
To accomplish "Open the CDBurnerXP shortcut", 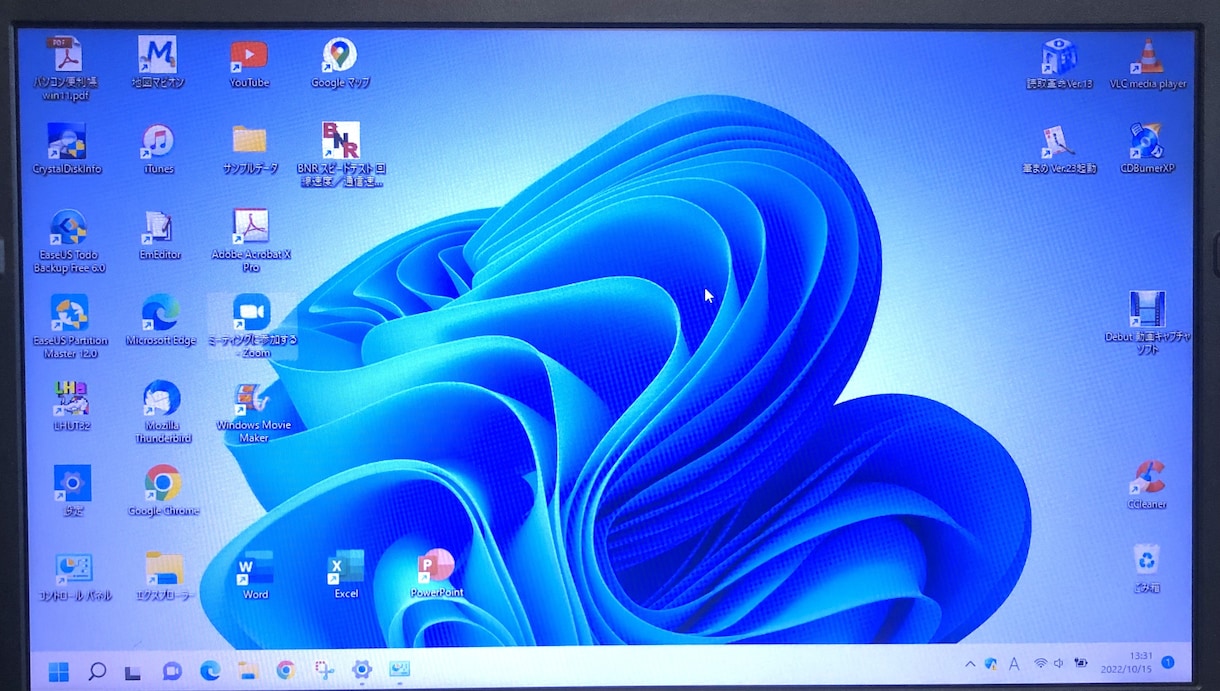I will pos(1147,148).
